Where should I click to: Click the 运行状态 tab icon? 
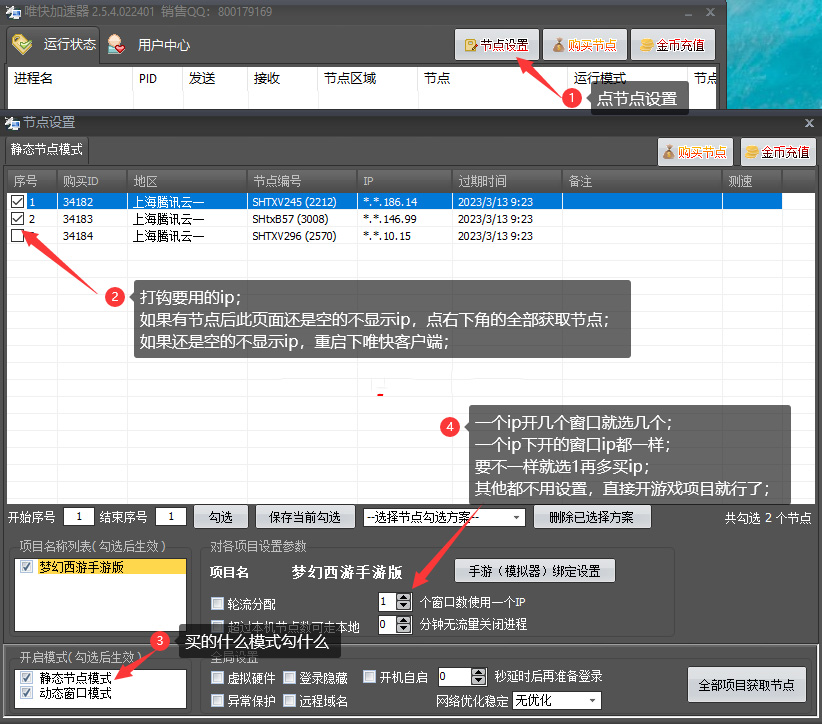(x=22, y=45)
